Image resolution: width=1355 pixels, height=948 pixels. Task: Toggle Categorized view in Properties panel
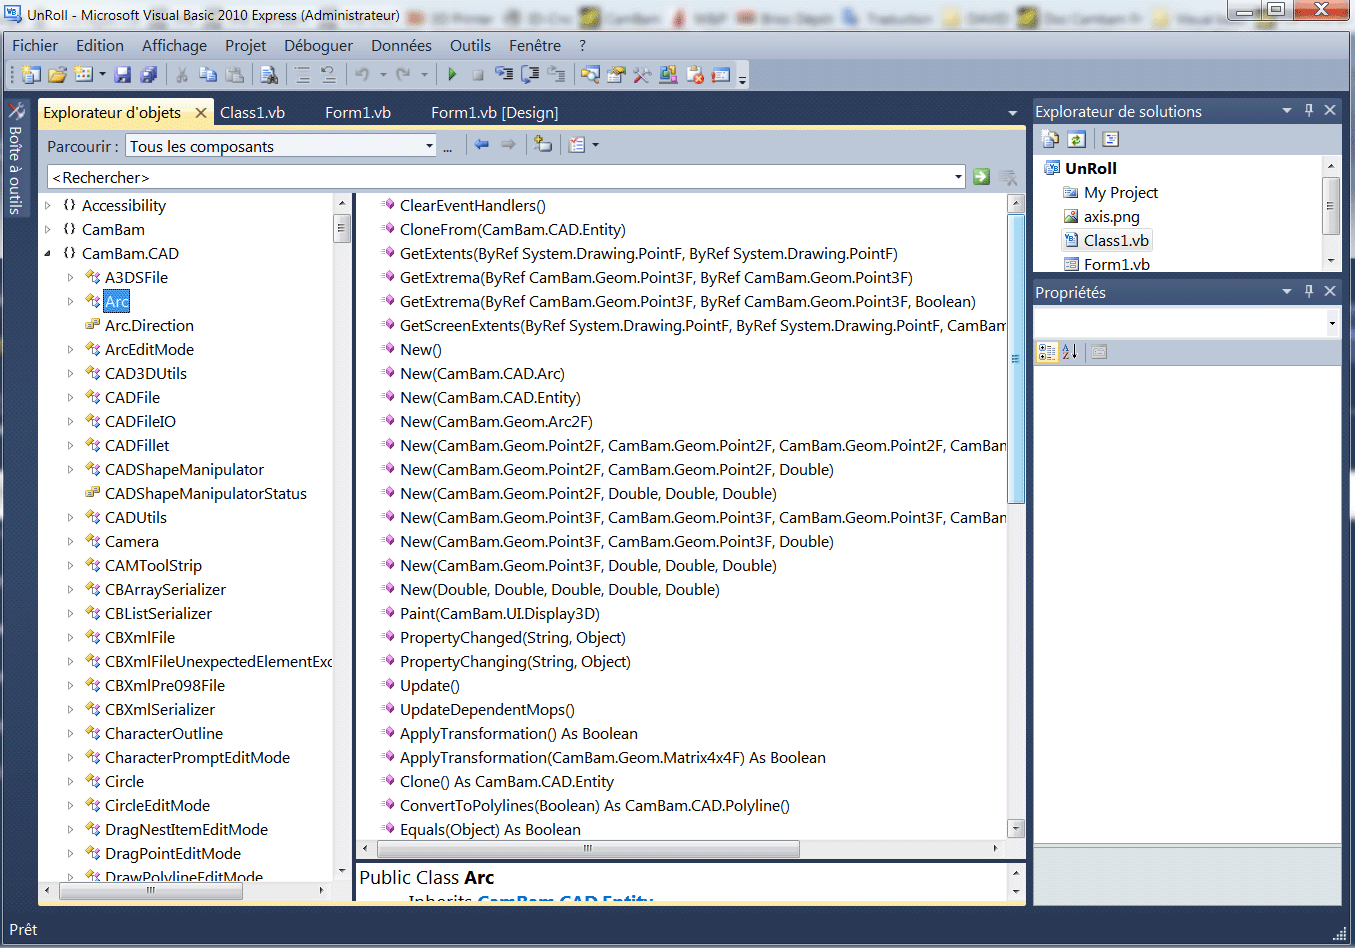(1047, 352)
